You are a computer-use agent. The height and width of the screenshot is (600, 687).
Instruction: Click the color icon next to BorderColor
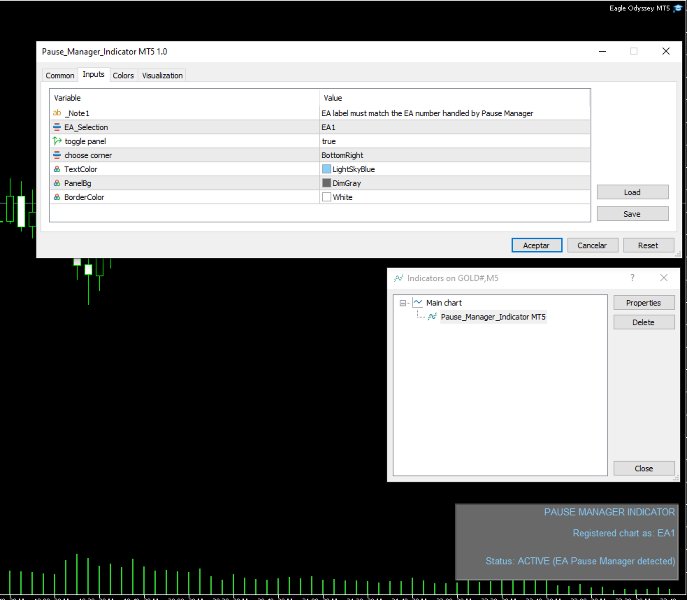click(57, 197)
